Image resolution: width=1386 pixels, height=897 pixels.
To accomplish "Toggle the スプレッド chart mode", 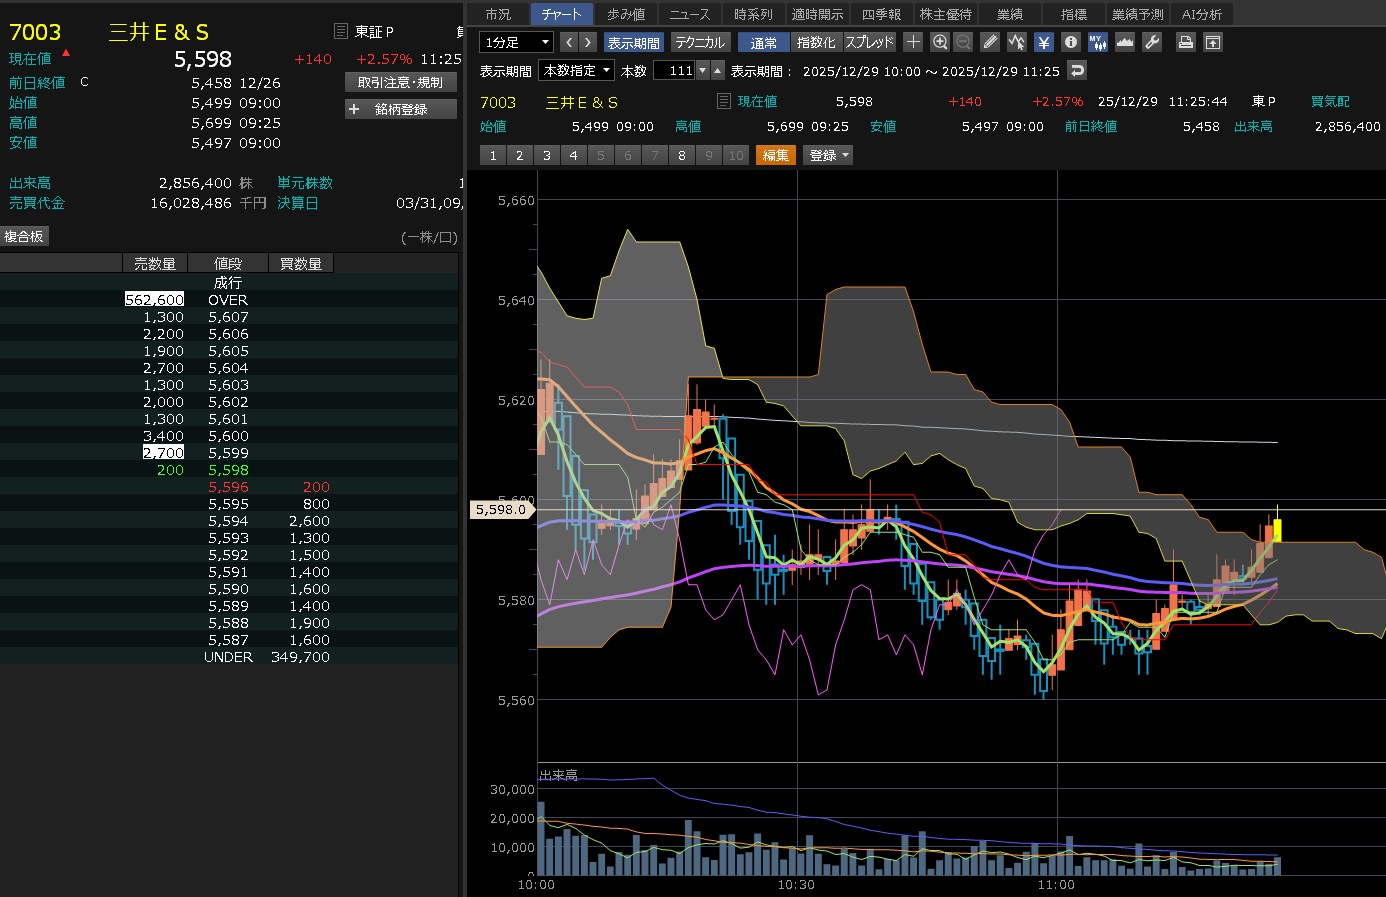I will click(x=870, y=42).
